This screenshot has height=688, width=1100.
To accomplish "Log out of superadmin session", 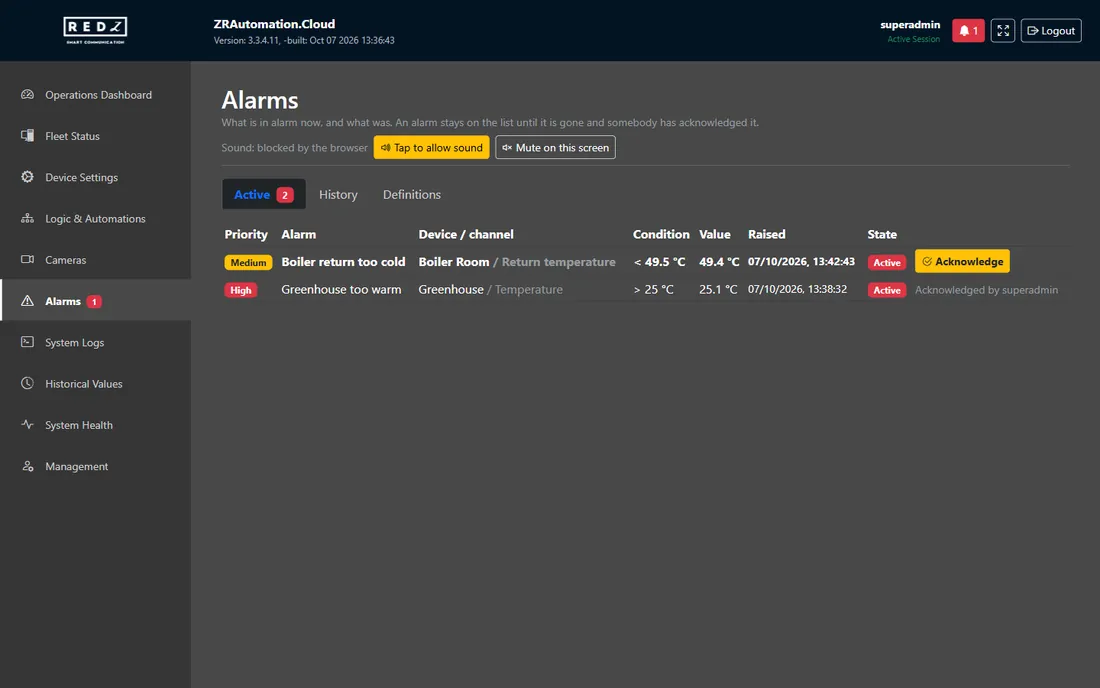I will (x=1051, y=31).
